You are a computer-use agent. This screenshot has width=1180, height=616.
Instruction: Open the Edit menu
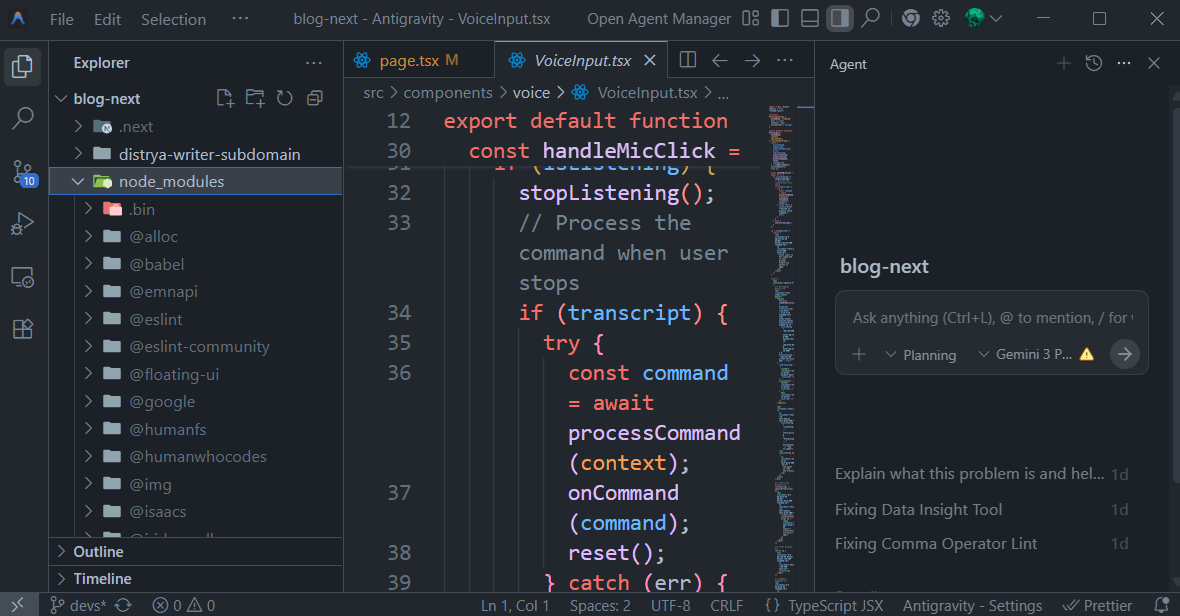pyautogui.click(x=108, y=20)
